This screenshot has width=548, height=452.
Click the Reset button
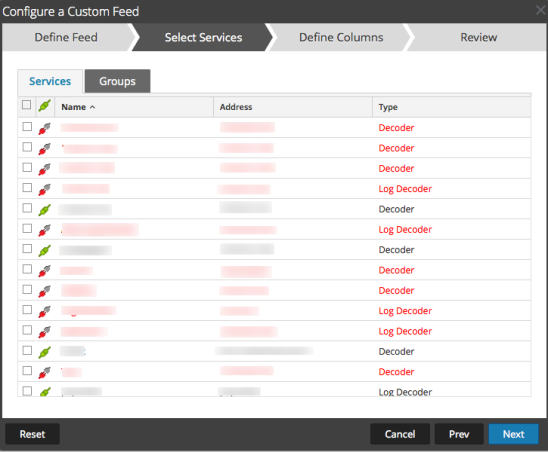pos(33,434)
